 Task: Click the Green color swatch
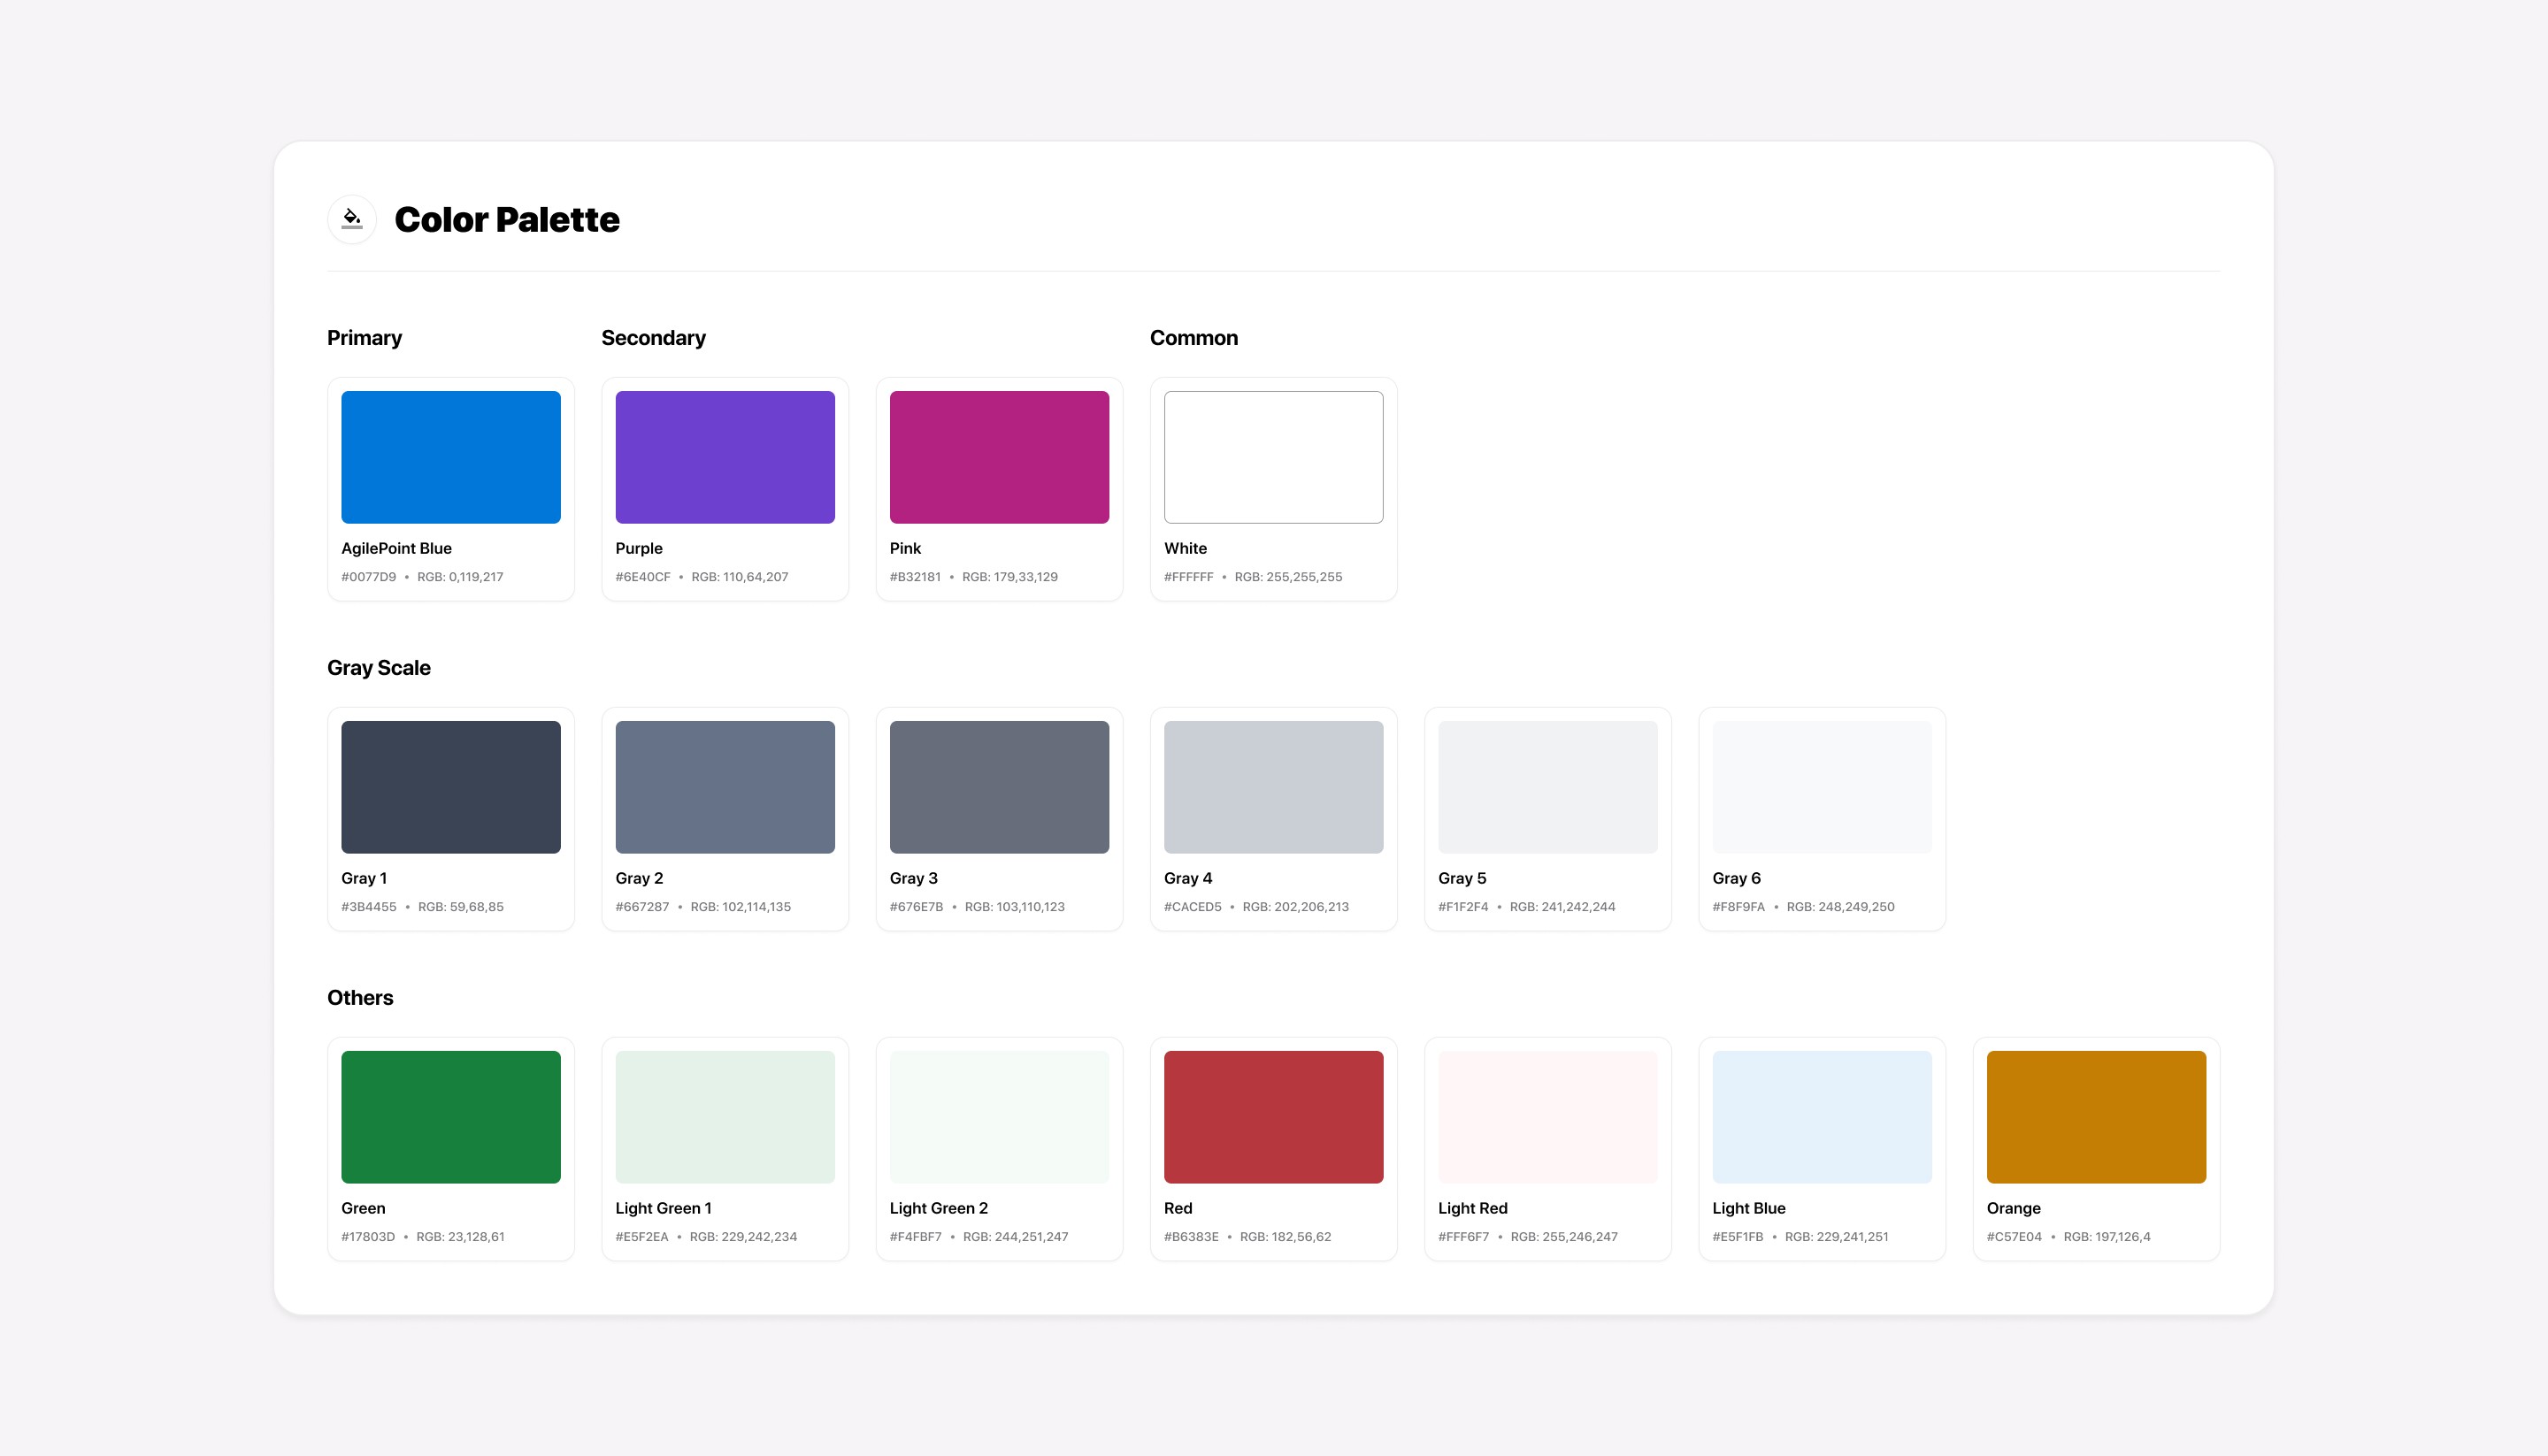pos(451,1117)
